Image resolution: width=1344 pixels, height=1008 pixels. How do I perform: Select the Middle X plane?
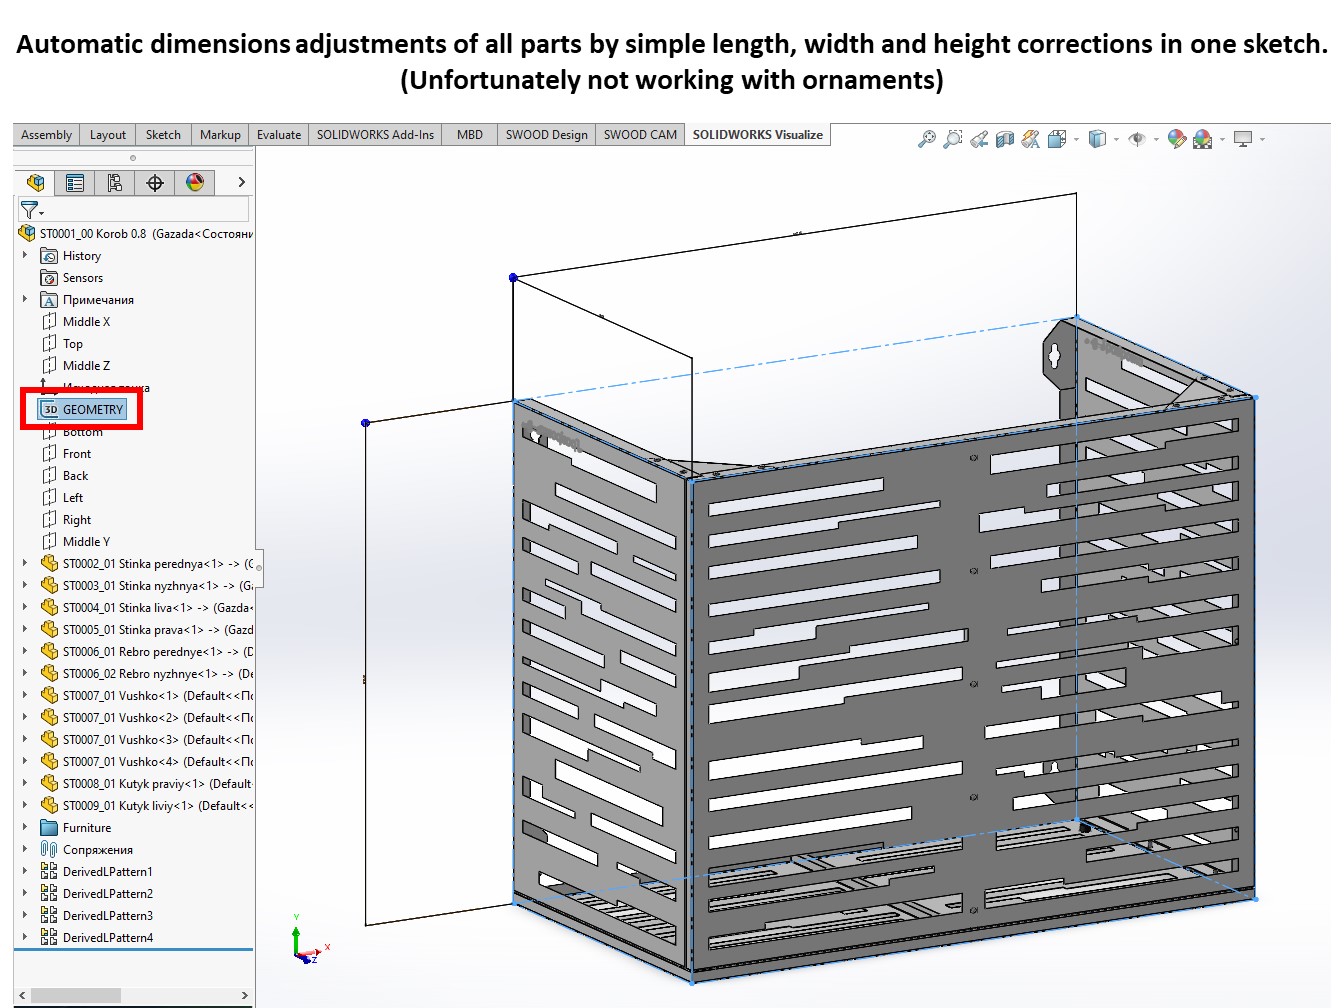point(76,322)
